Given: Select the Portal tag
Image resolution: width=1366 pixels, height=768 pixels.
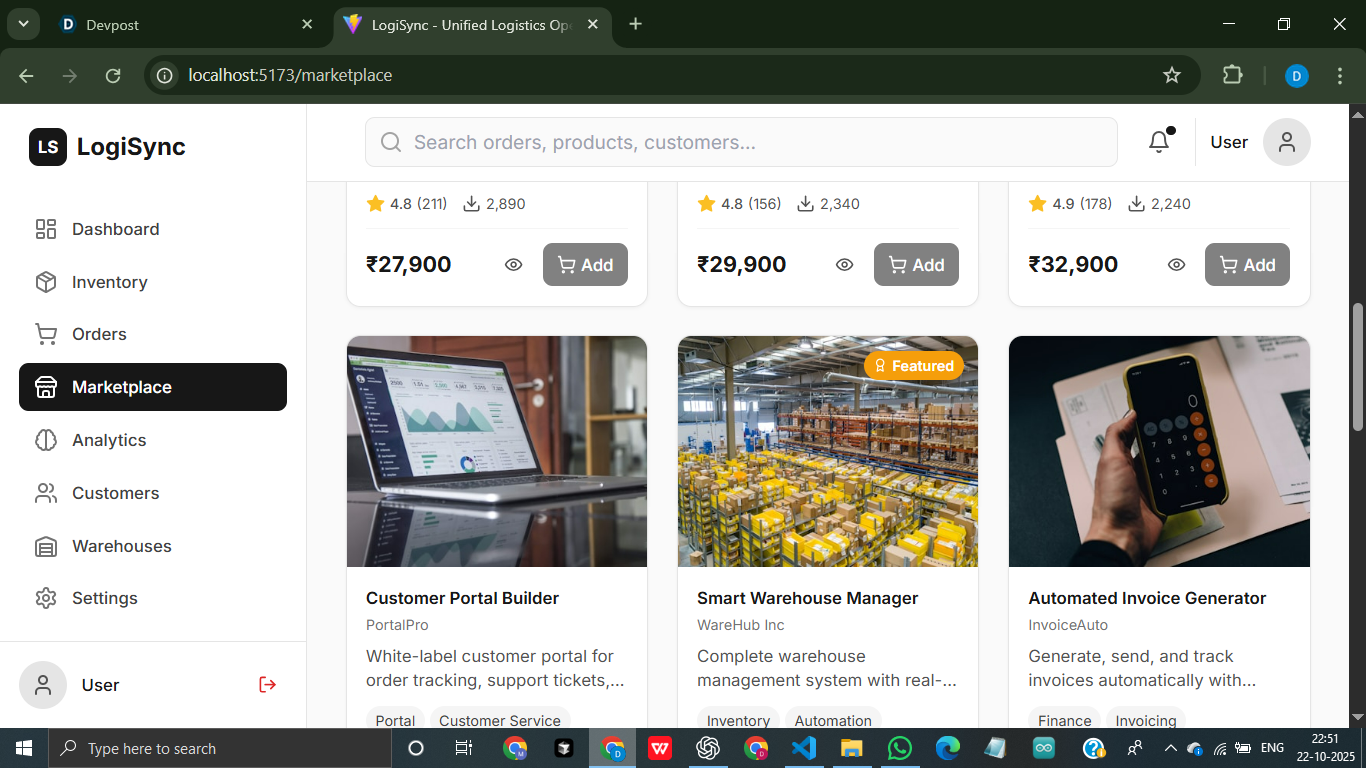Looking at the screenshot, I should (x=395, y=720).
